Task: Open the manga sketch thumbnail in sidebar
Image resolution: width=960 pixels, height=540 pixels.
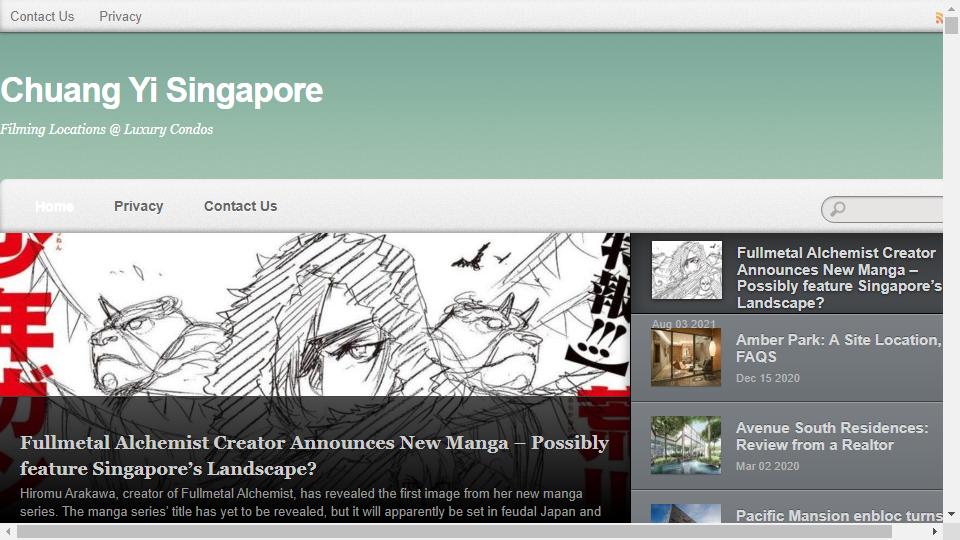Action: click(686, 270)
